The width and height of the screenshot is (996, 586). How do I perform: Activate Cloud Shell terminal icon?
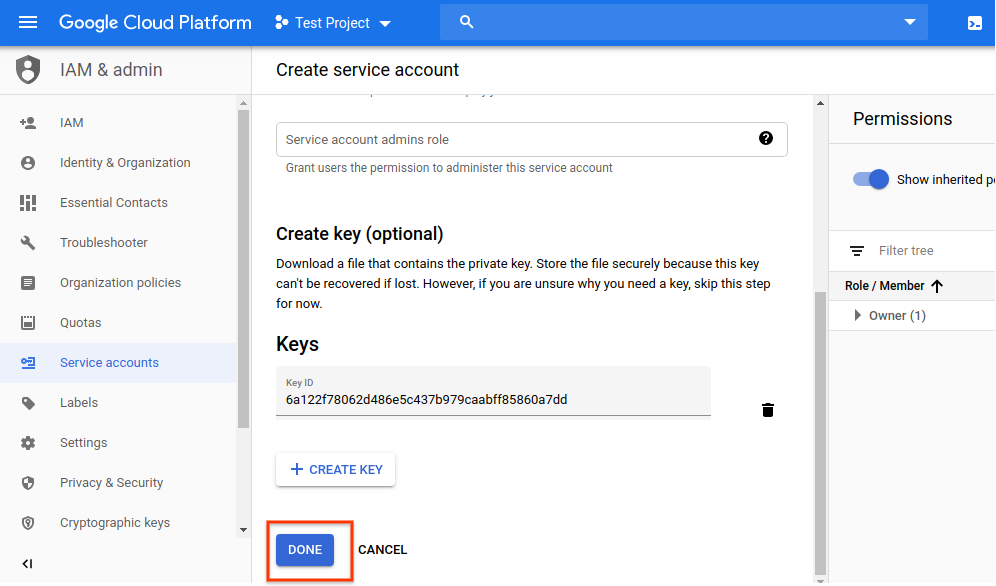974,23
